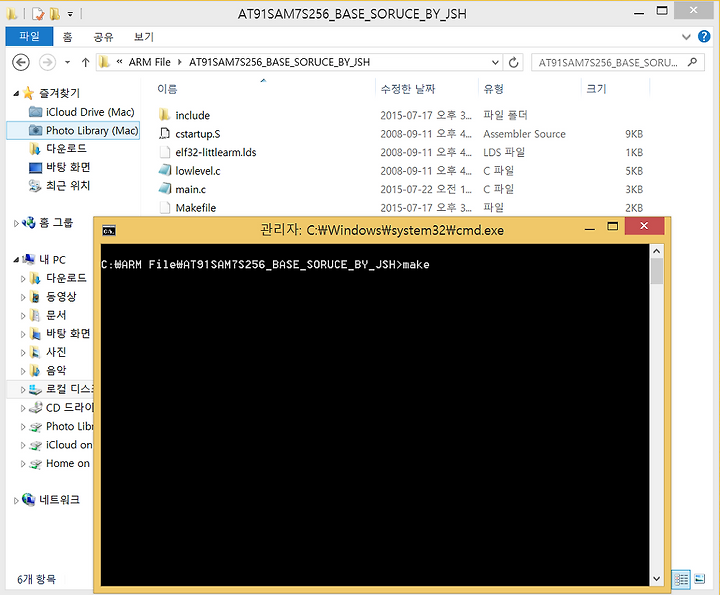Viewport: 720px width, 595px height.
Task: Expand 다운로드 under 내 PC
Action: click(23, 279)
